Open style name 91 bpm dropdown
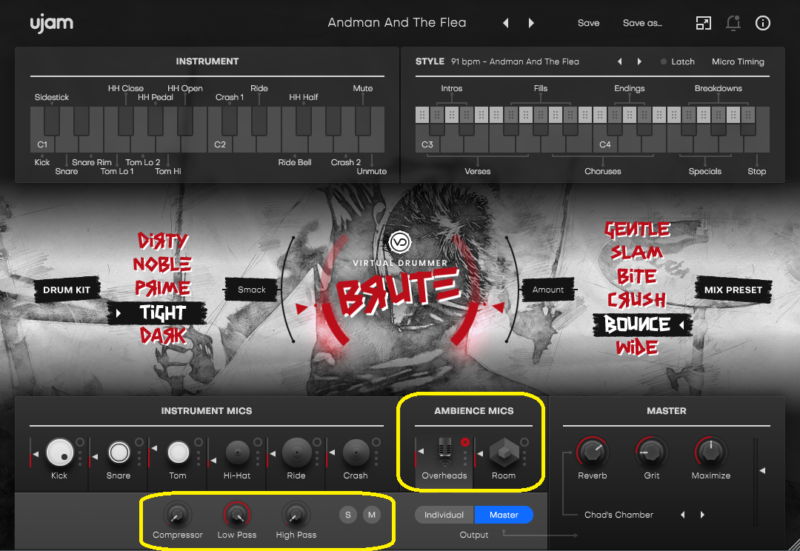Screen dimensions: 800x551 (x=515, y=62)
